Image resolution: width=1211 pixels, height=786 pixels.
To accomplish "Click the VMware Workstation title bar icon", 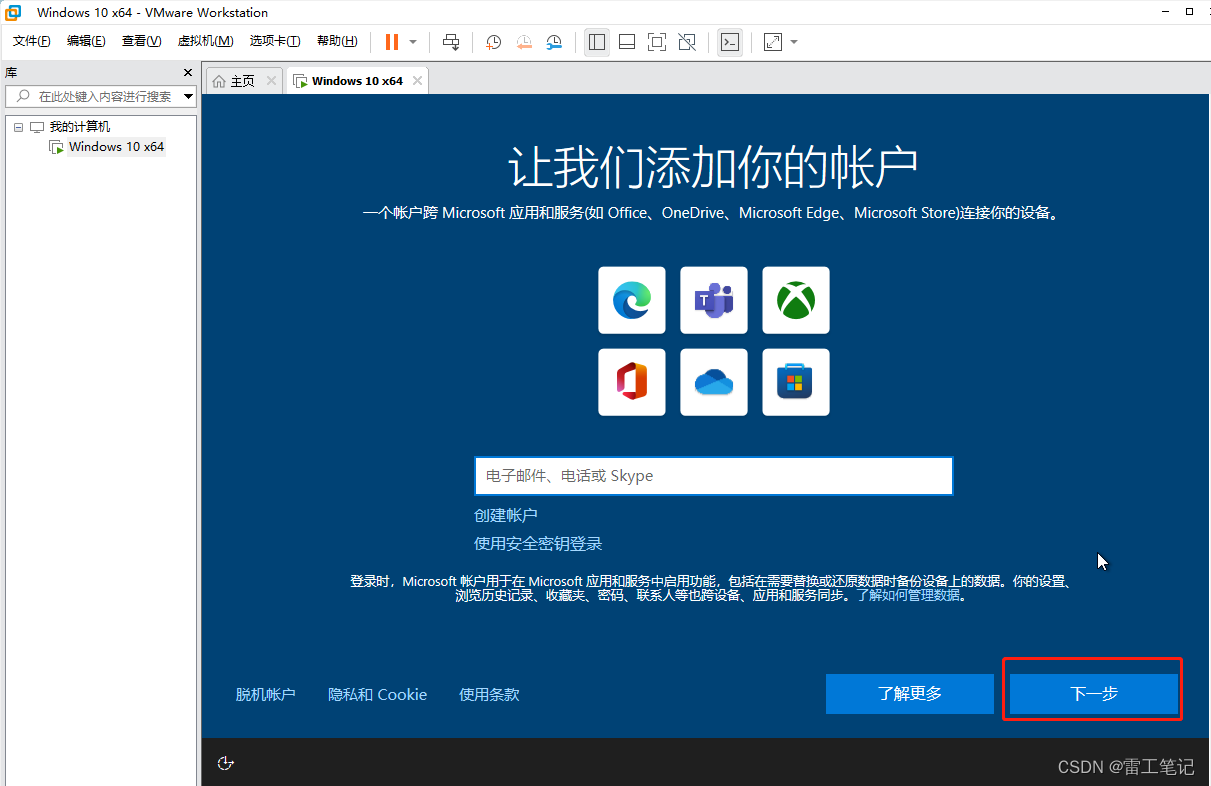I will 15,13.
